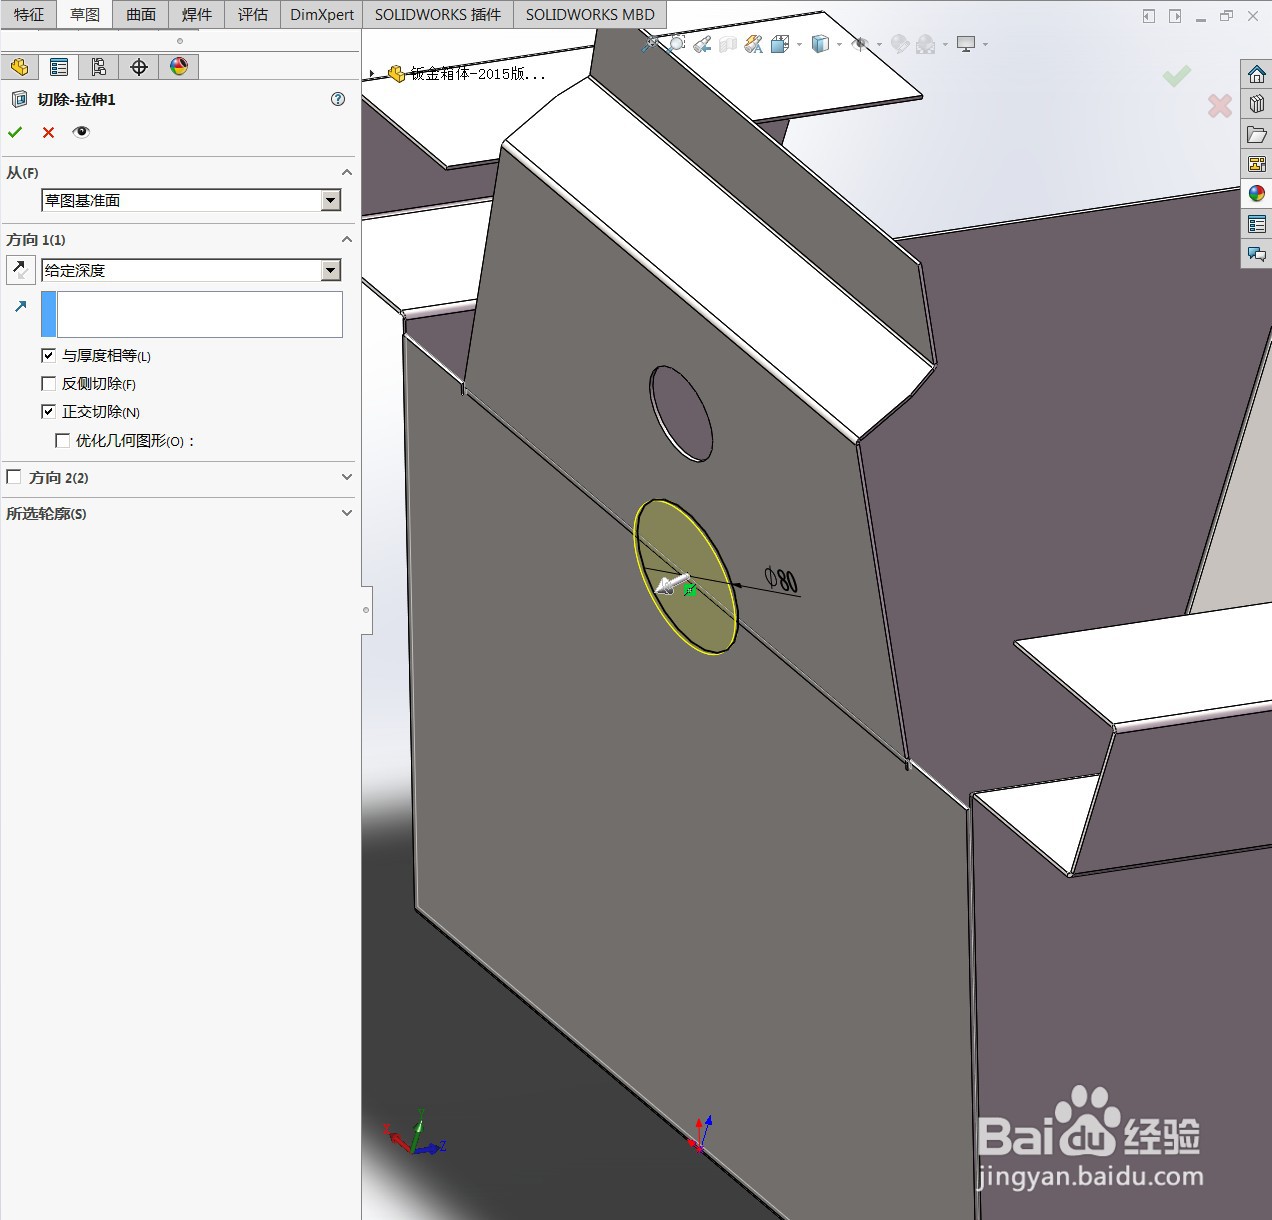
Task: Open Appearances task pane tab
Action: tap(1257, 194)
